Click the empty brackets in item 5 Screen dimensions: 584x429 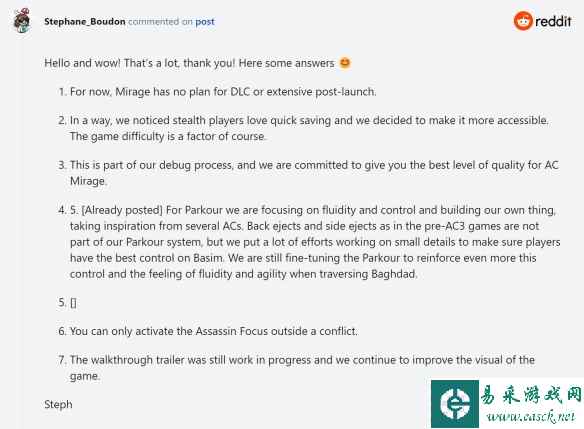pyautogui.click(x=73, y=302)
